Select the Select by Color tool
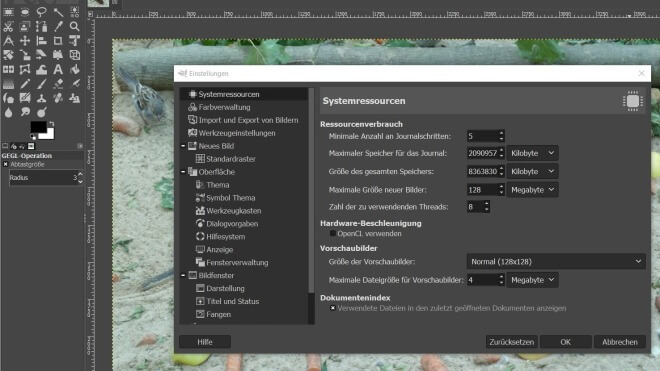The width and height of the screenshot is (660, 371). 75,12
